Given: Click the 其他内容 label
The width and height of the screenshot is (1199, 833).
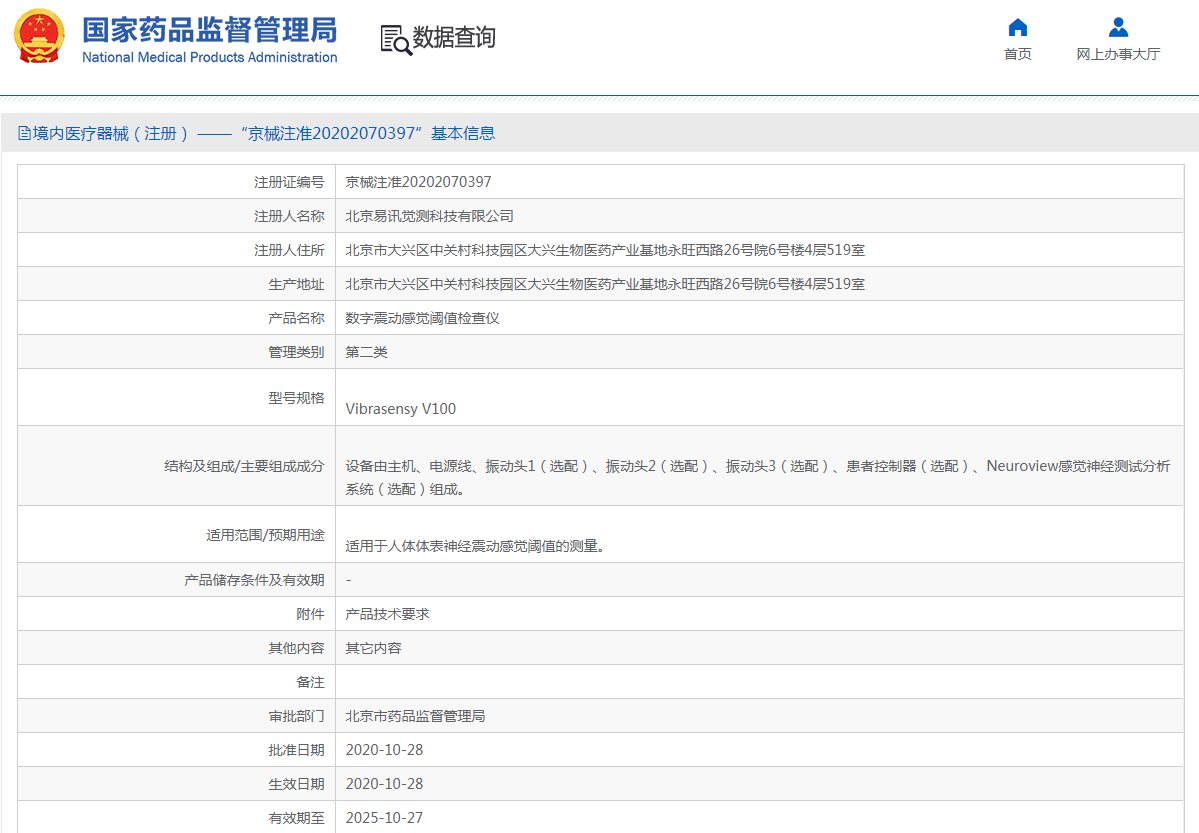Looking at the screenshot, I should coord(296,648).
